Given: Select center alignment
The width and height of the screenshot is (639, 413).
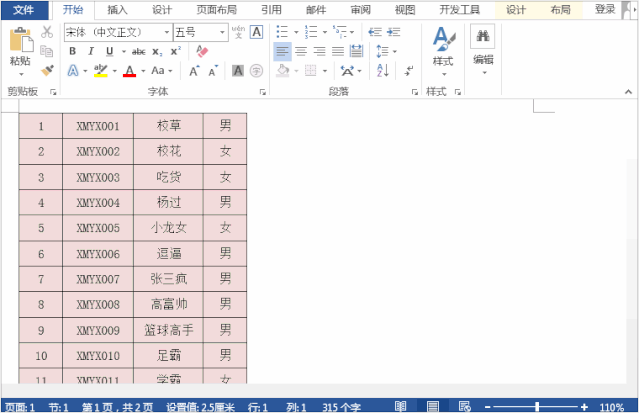Looking at the screenshot, I should coord(301,51).
